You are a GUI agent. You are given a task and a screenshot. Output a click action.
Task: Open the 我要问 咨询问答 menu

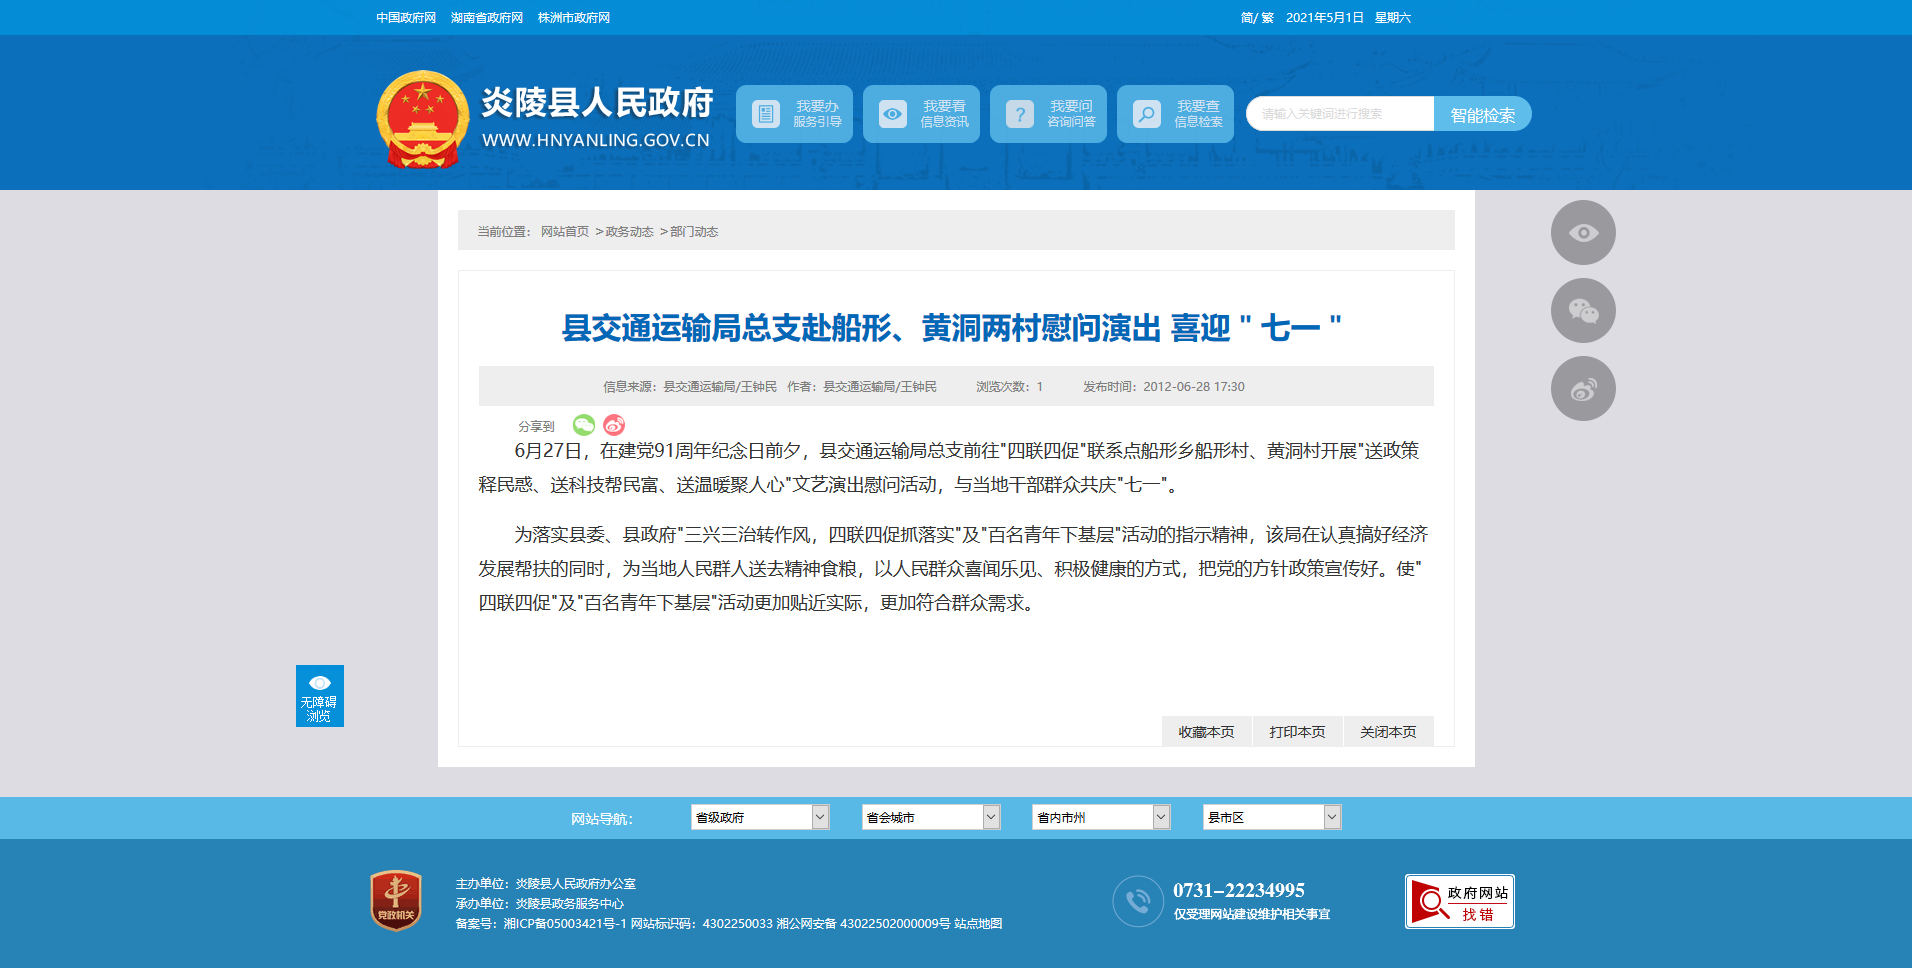click(1049, 114)
